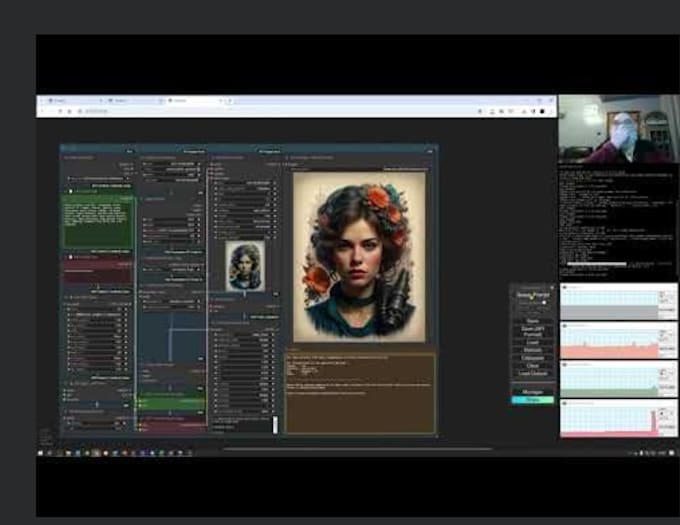The height and width of the screenshot is (525, 680).
Task: Open the Windows Start button
Action: coord(41,453)
